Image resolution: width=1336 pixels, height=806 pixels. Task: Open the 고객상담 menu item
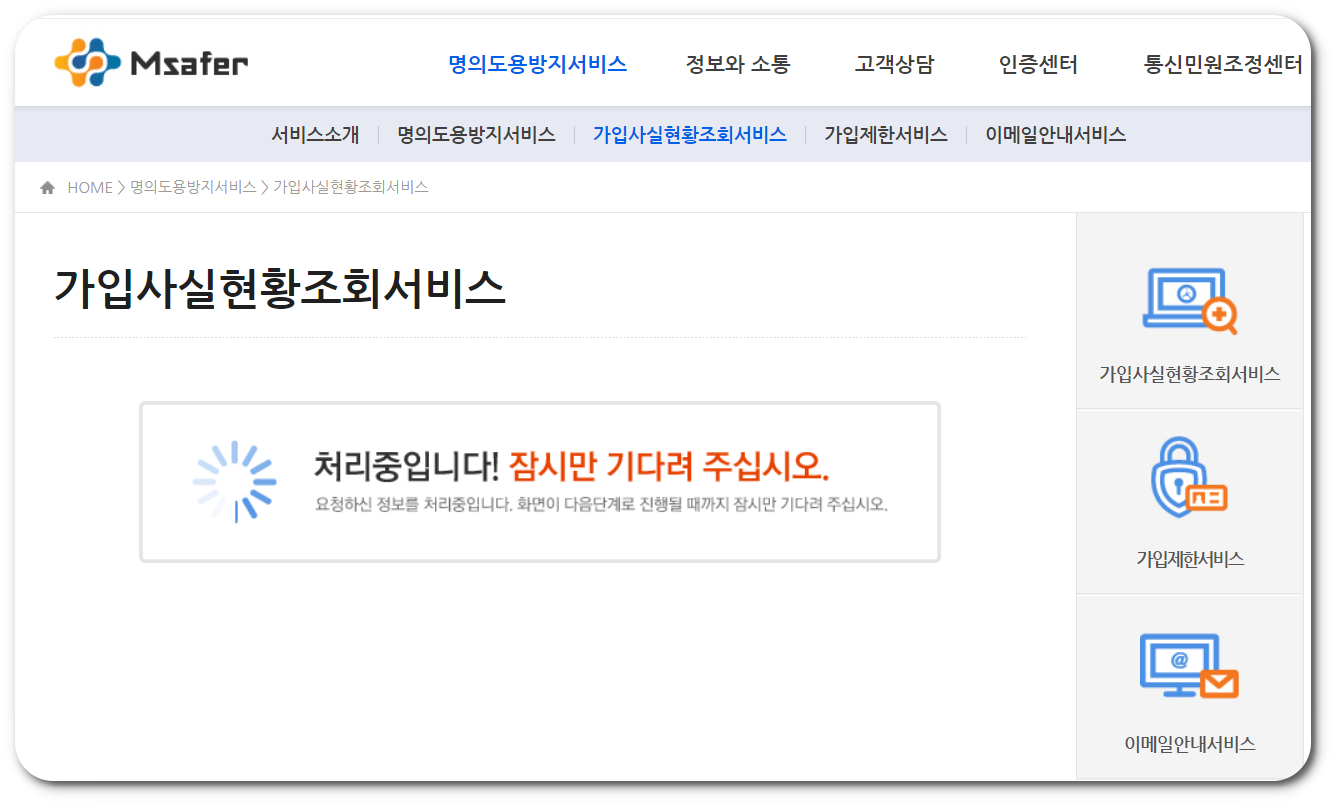(894, 62)
